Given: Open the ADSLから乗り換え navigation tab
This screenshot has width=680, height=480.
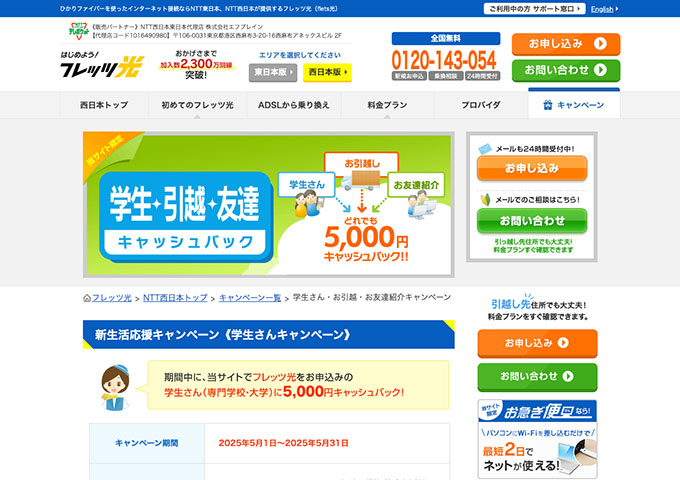Looking at the screenshot, I should 294,105.
